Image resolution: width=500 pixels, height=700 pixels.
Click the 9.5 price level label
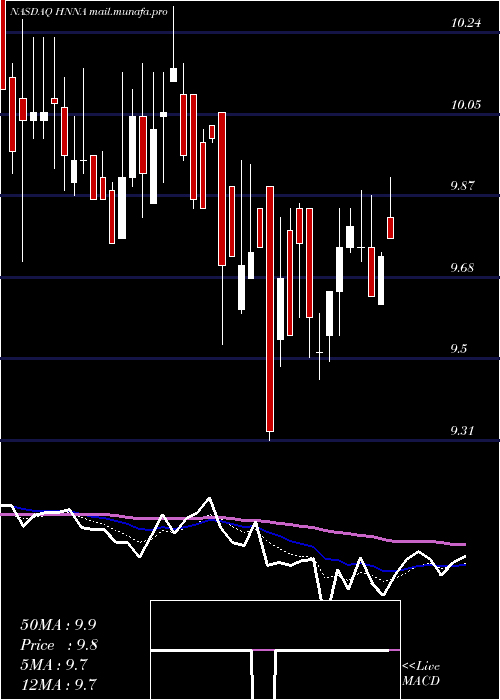pyautogui.click(x=460, y=349)
